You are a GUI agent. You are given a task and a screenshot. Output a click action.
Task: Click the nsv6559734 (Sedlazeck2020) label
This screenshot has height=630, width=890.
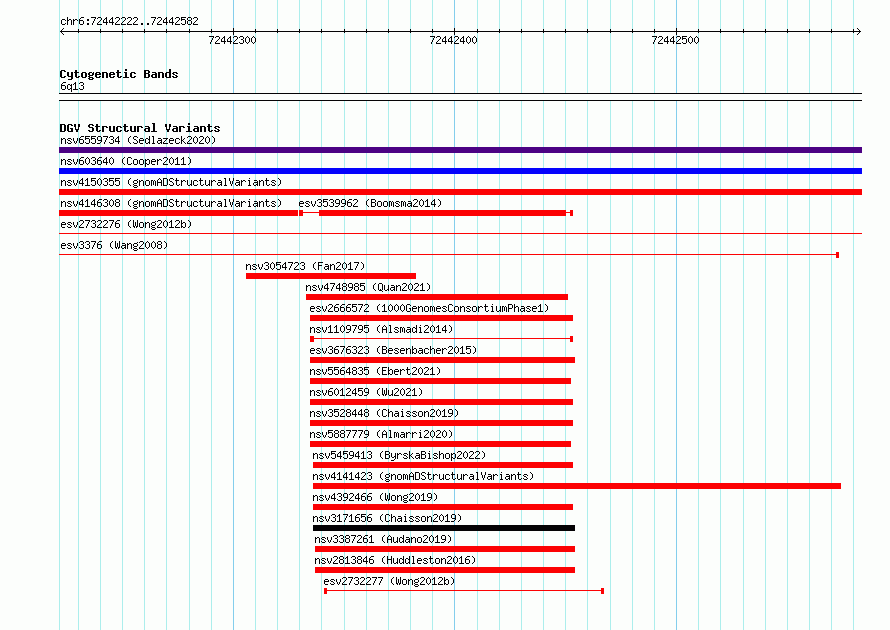tap(138, 140)
